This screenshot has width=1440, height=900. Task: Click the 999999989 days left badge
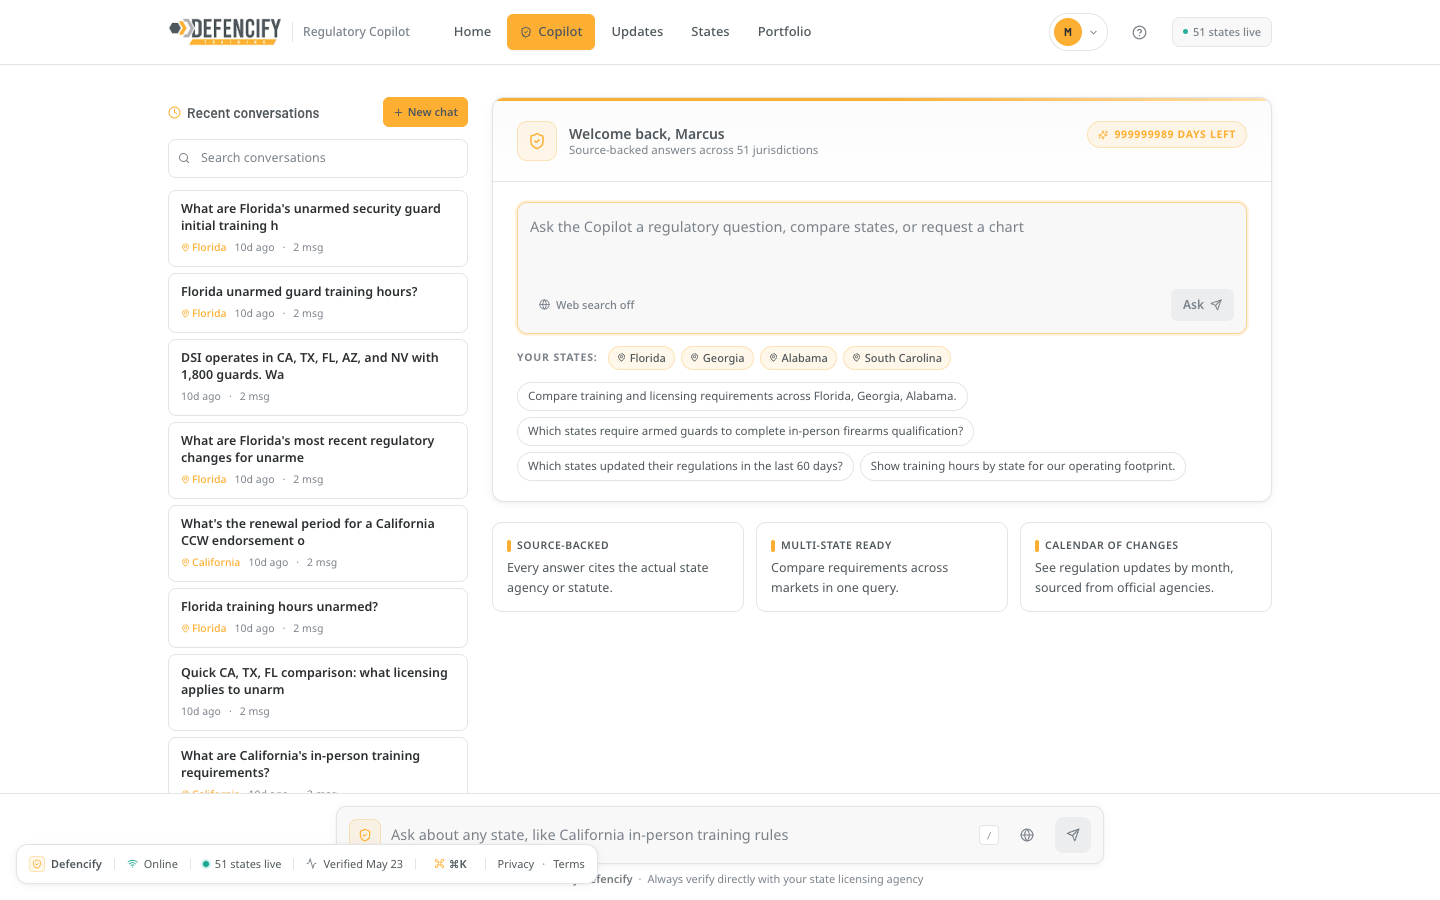(1167, 135)
